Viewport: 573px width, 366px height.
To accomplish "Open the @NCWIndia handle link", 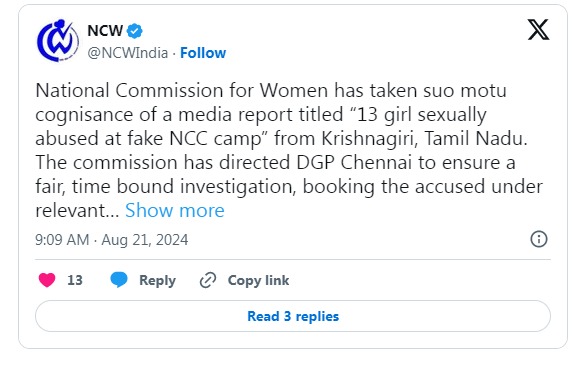I will [128, 53].
